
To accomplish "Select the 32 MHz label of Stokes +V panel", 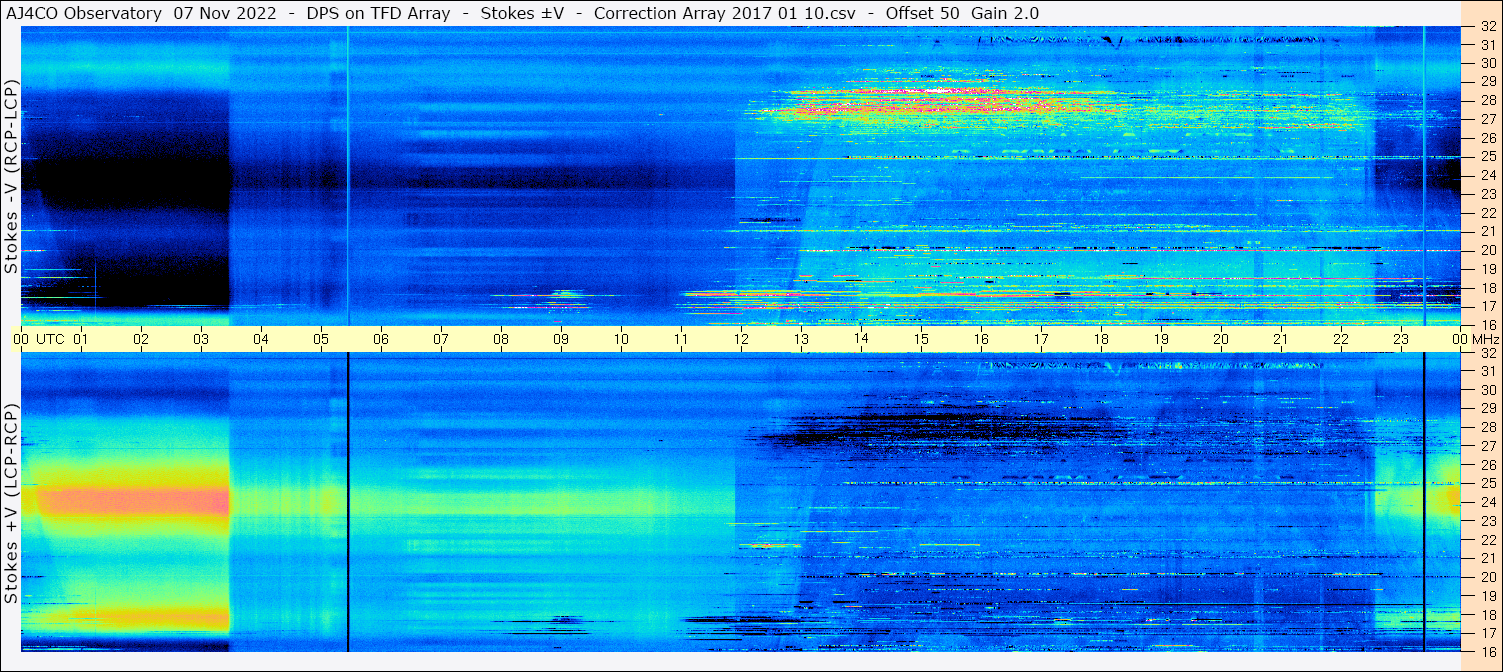I will point(1487,353).
